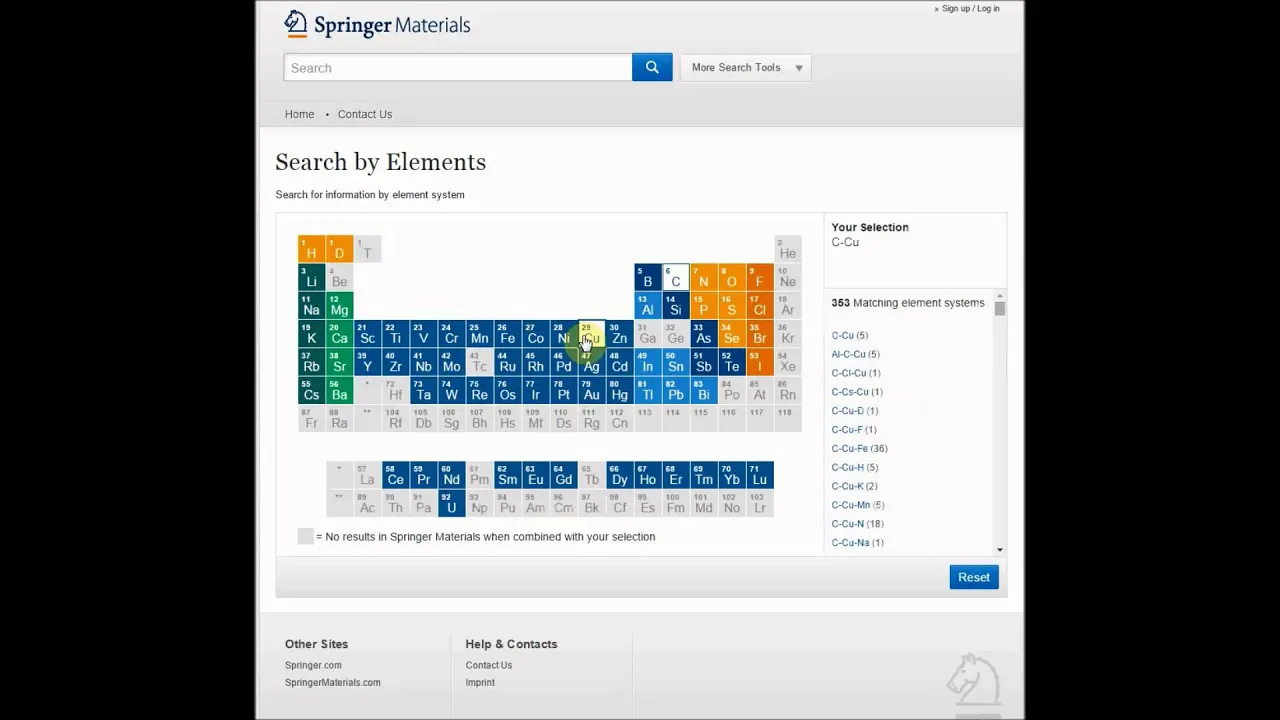Select the Hydrogen H element tile
The image size is (1280, 720).
click(311, 249)
